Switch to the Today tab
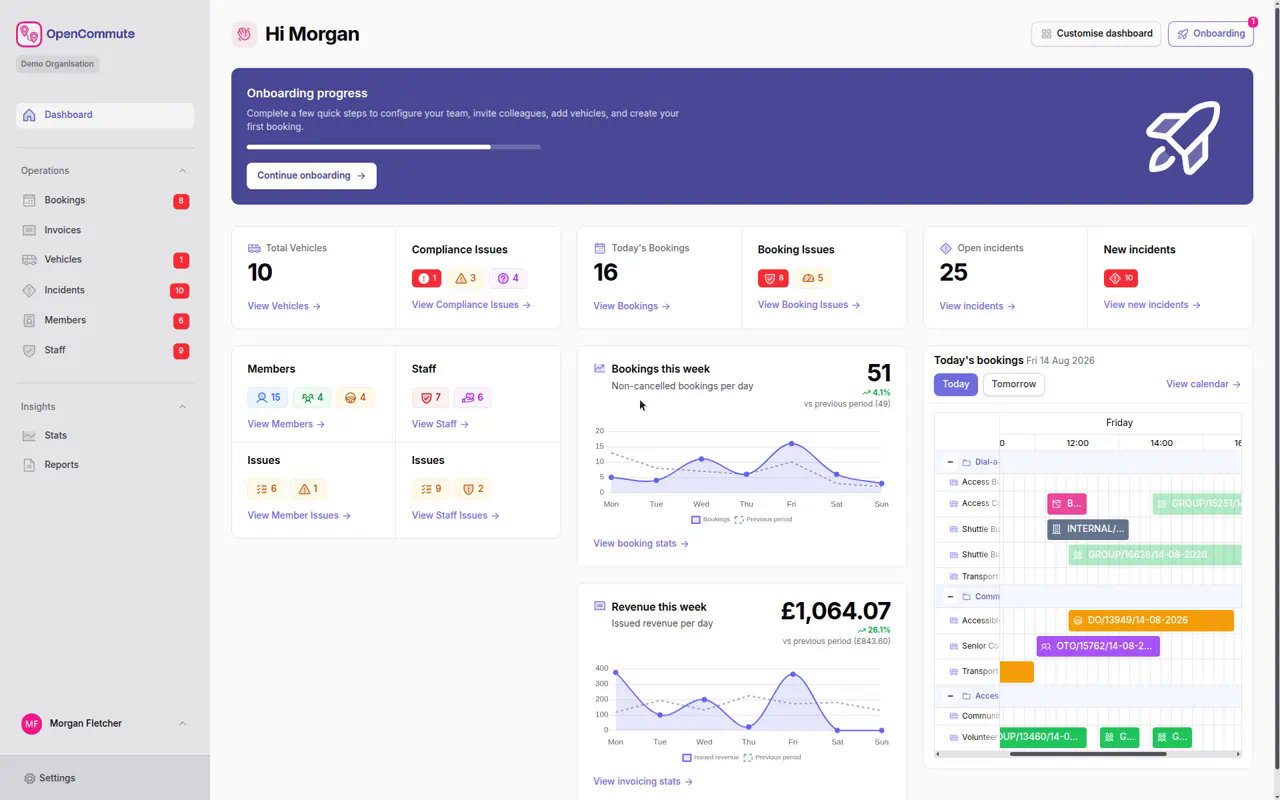This screenshot has width=1280, height=800. coord(956,384)
